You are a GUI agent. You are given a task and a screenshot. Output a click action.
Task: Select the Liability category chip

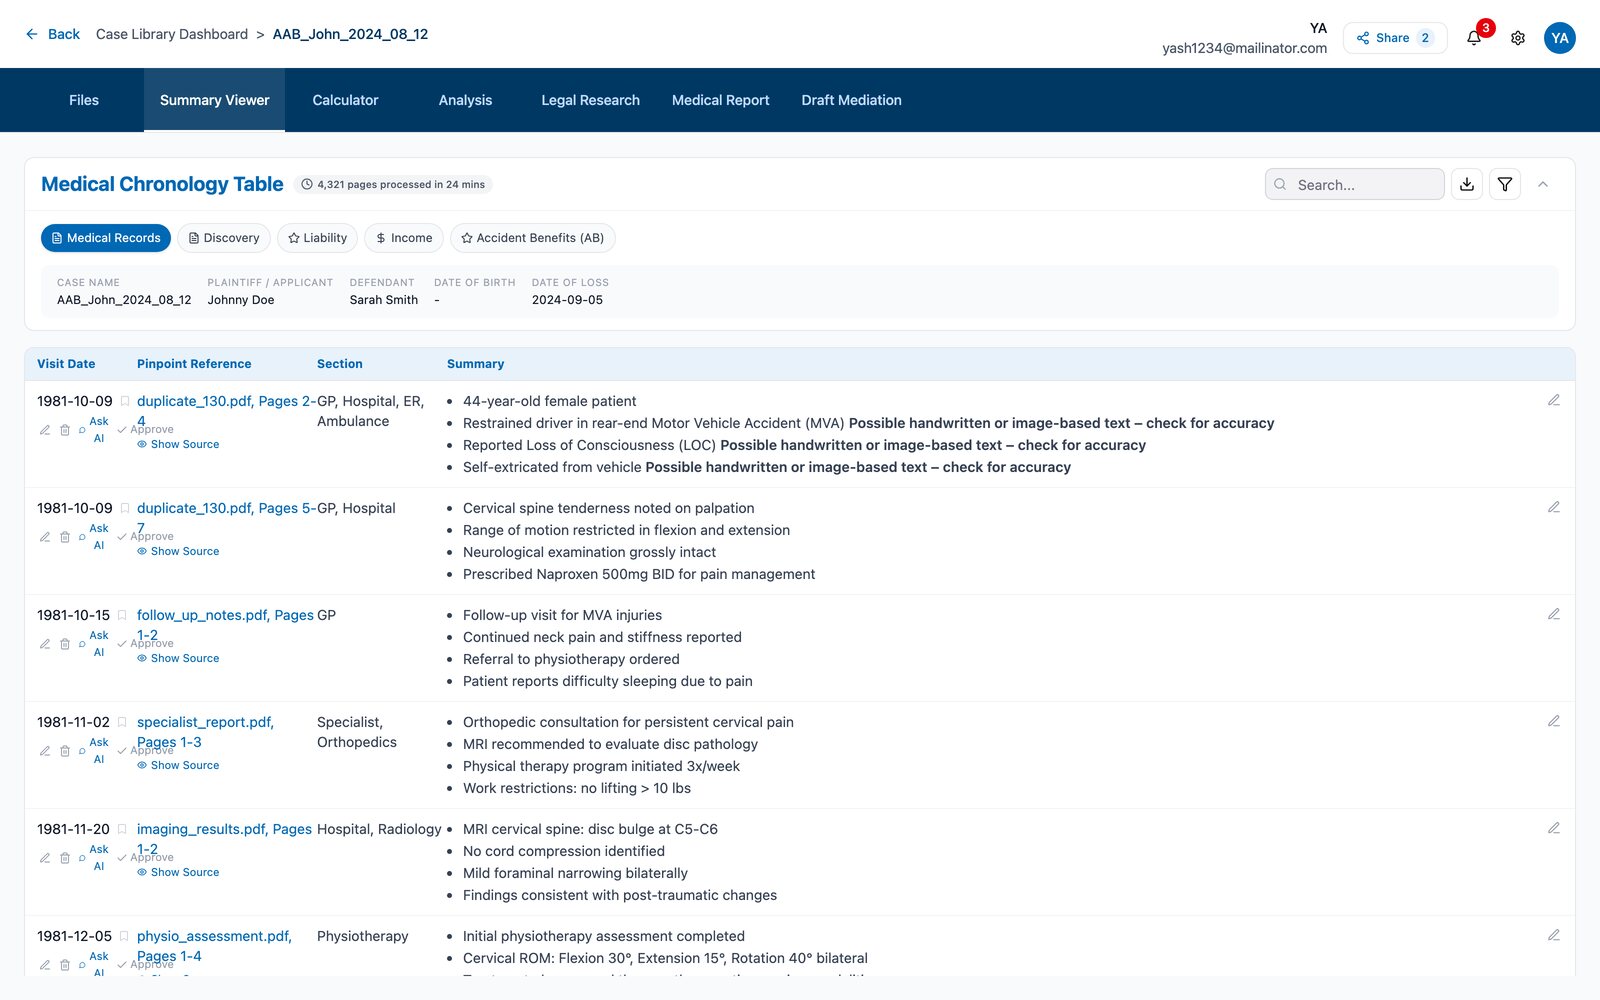(x=318, y=238)
